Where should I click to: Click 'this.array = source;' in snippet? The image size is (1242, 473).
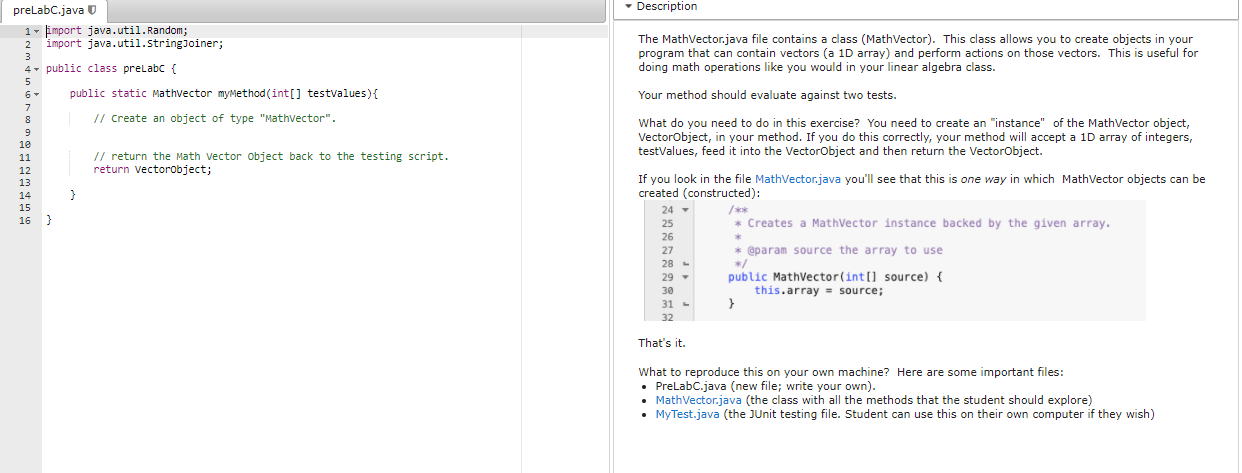[819, 289]
